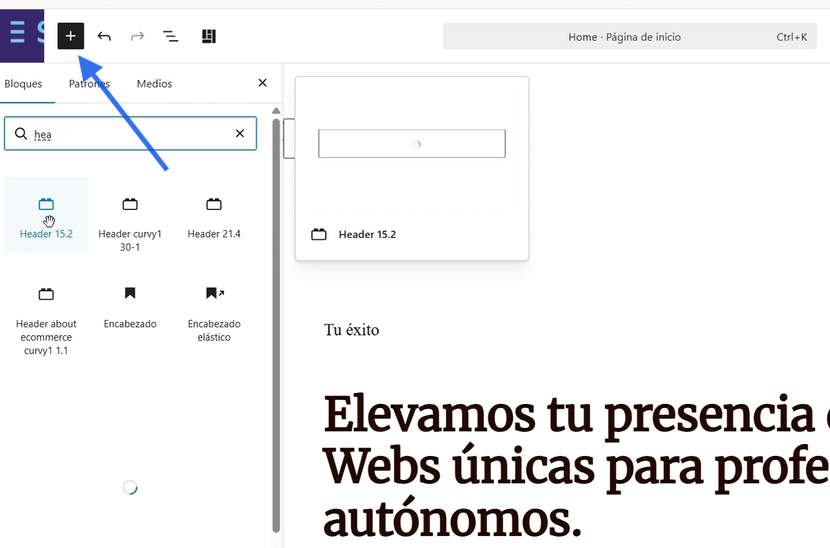The height and width of the screenshot is (548, 830).
Task: Insert the Encabezado block
Action: 130,305
